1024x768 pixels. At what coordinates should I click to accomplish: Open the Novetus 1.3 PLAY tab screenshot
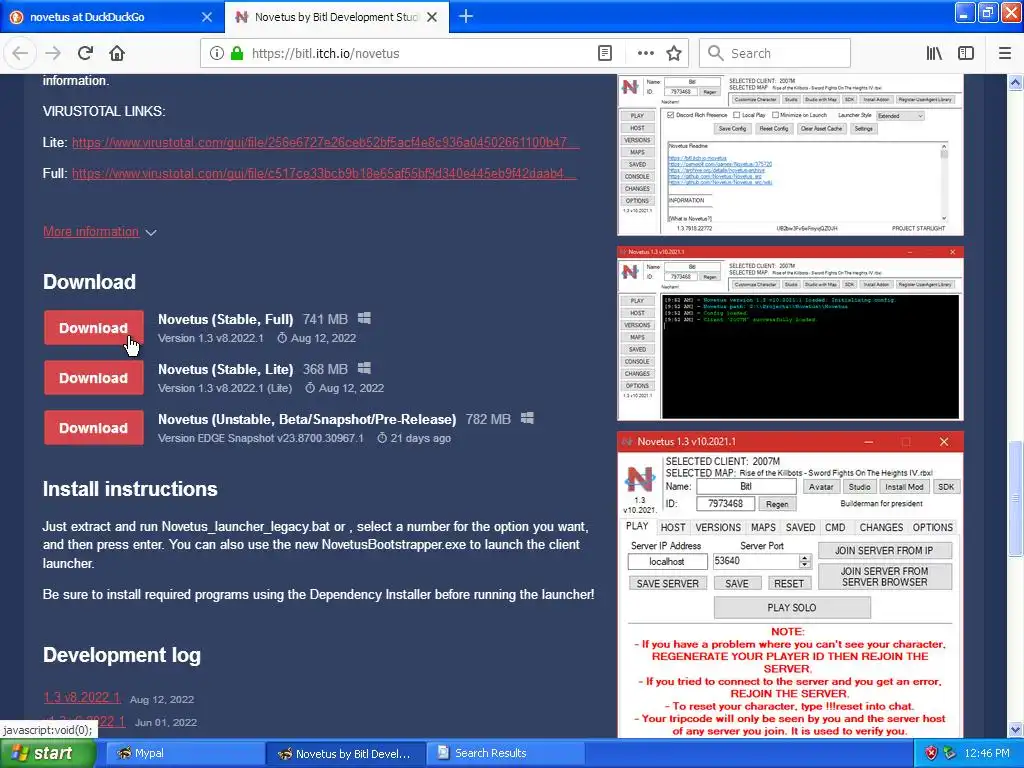coord(790,585)
